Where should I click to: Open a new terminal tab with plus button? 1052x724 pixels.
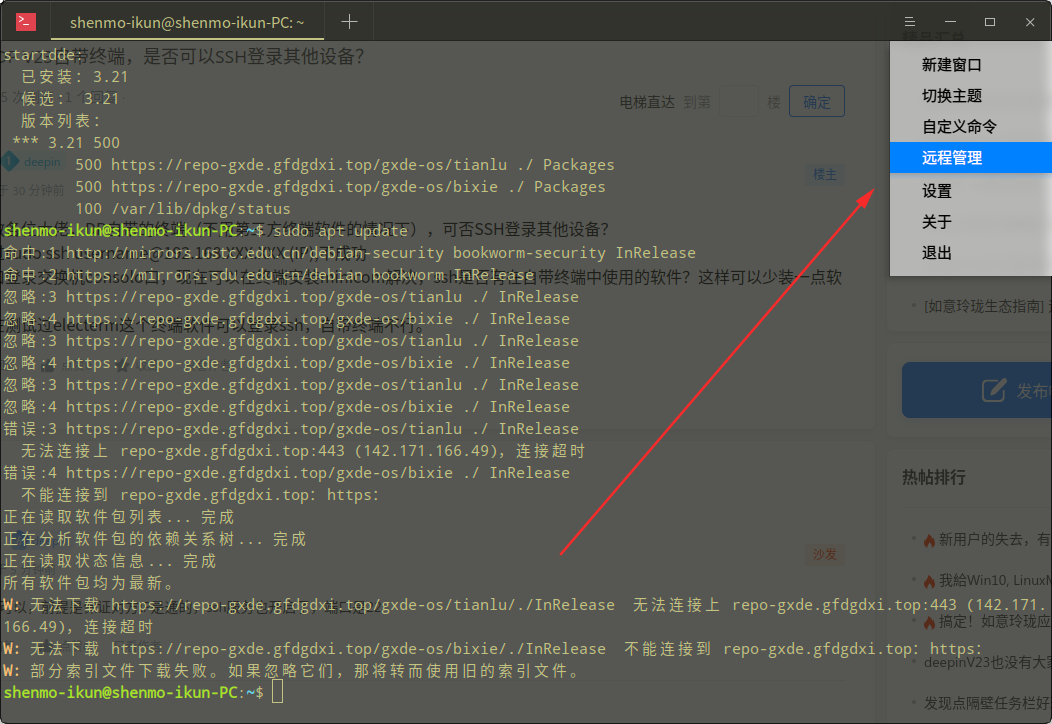[x=349, y=22]
